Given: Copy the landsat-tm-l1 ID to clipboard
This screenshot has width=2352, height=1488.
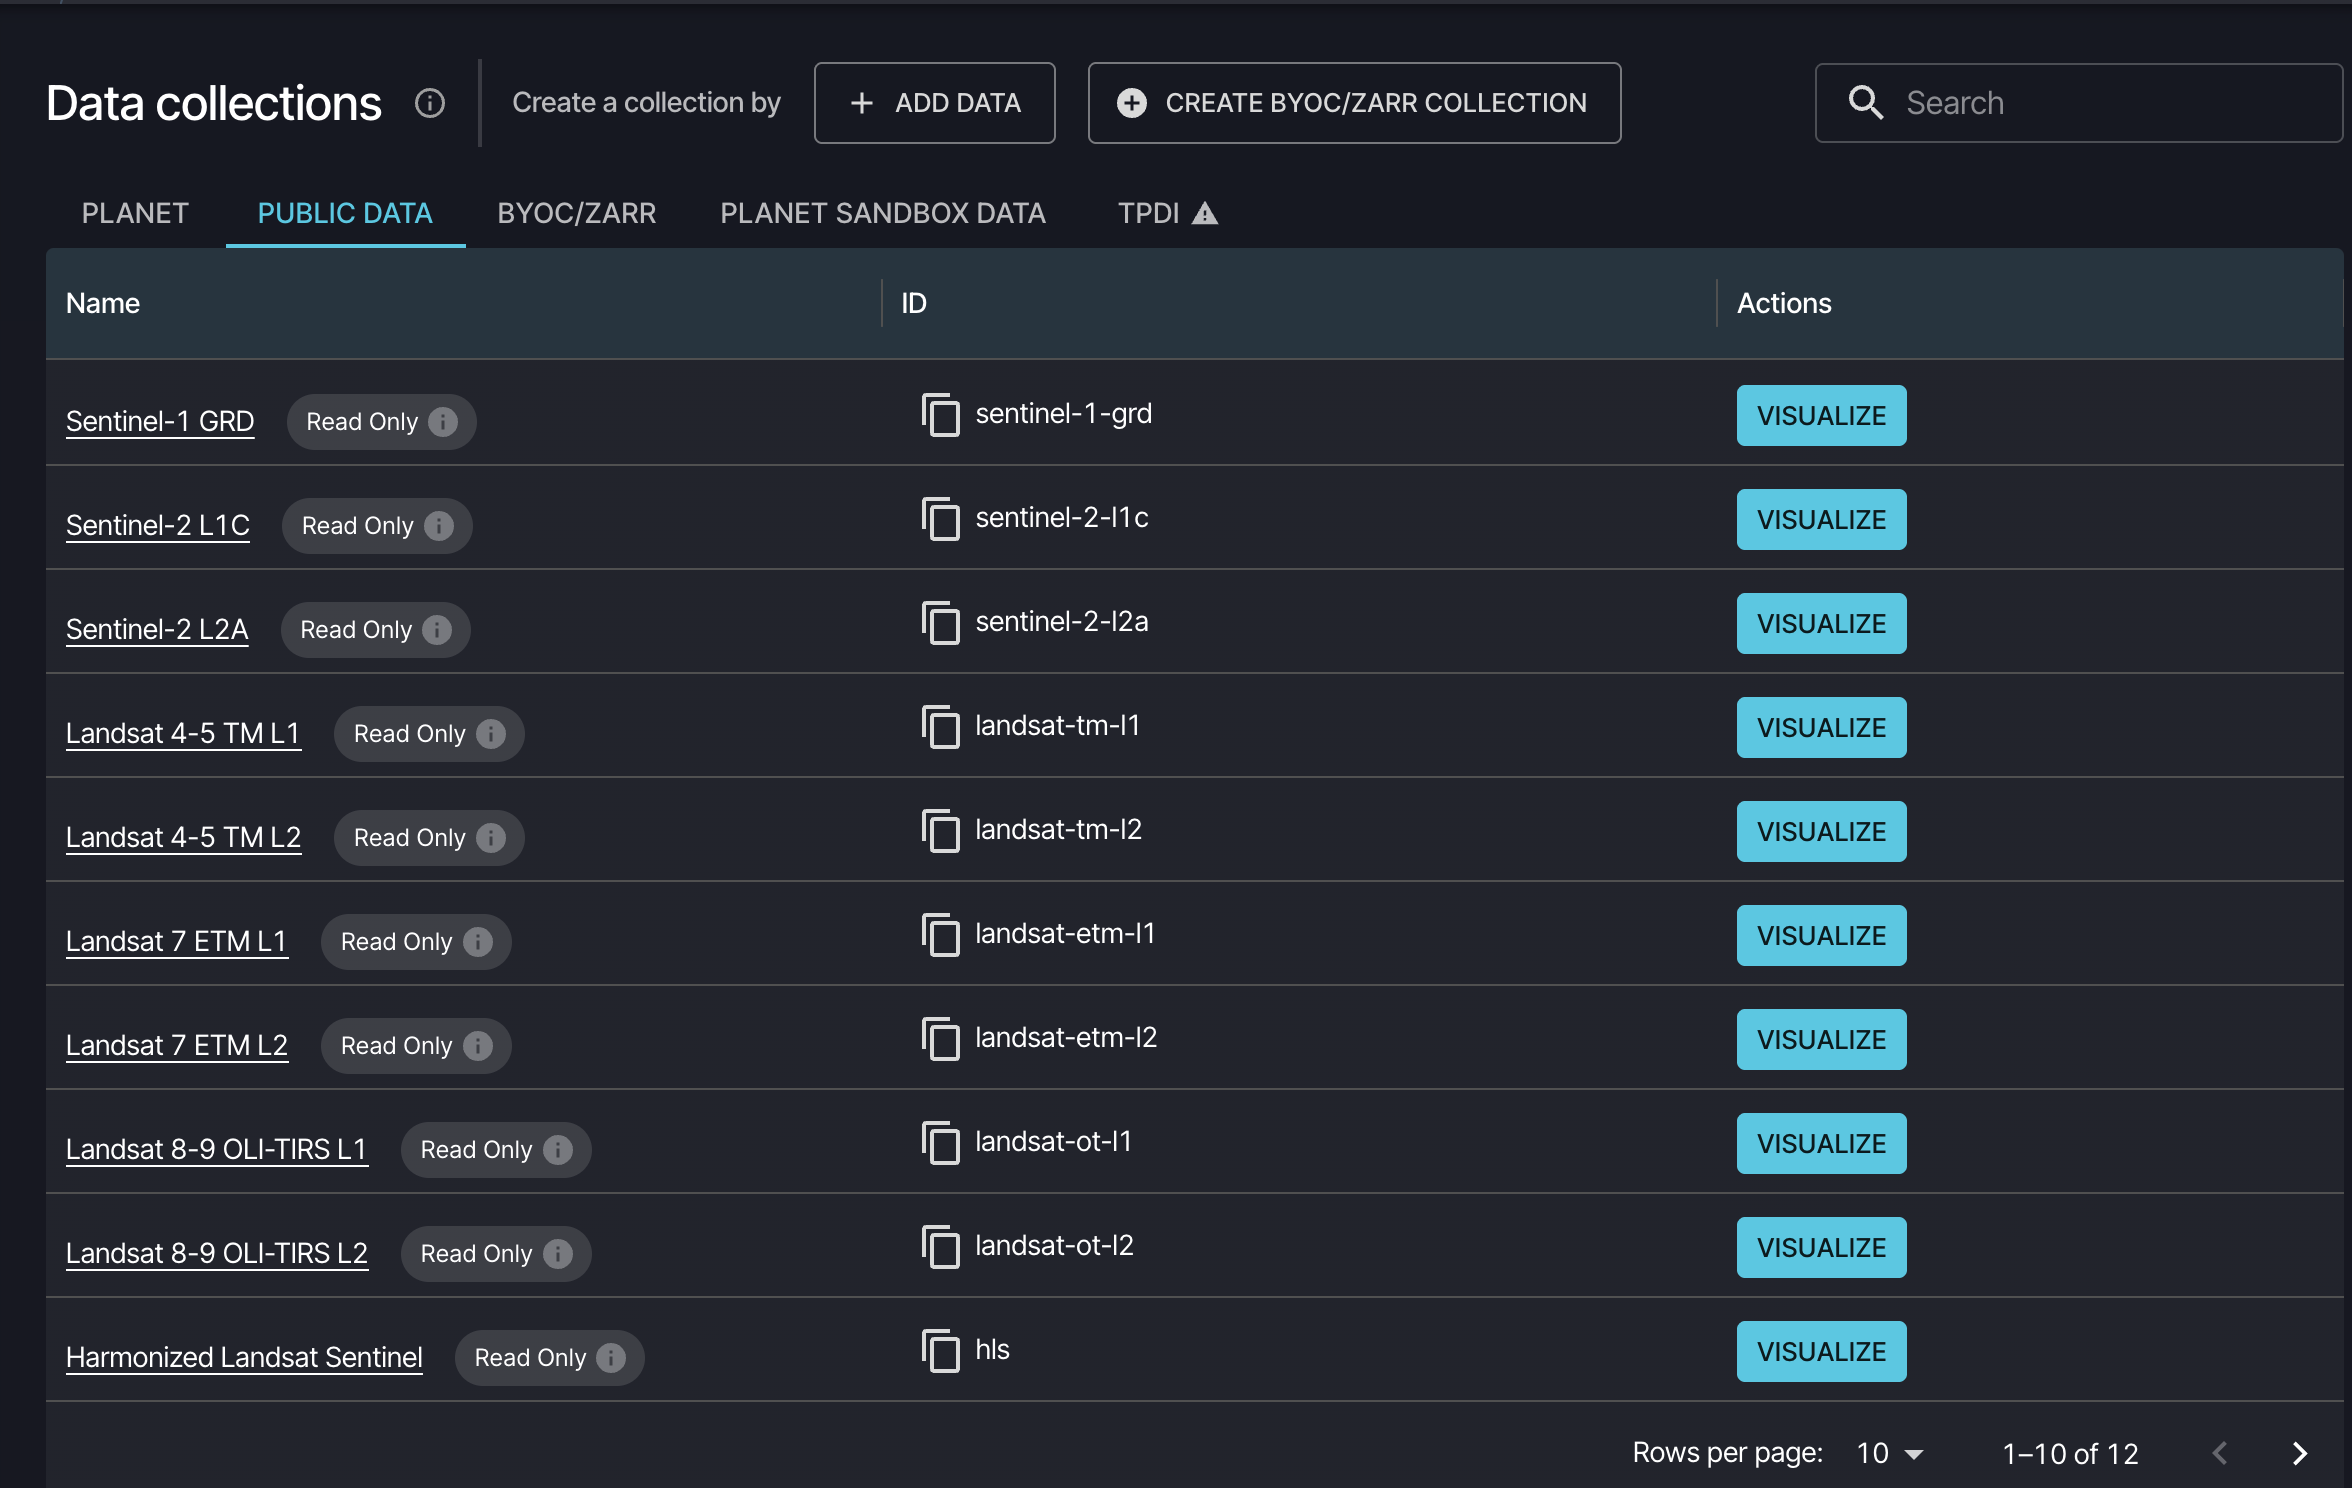Looking at the screenshot, I should point(940,727).
